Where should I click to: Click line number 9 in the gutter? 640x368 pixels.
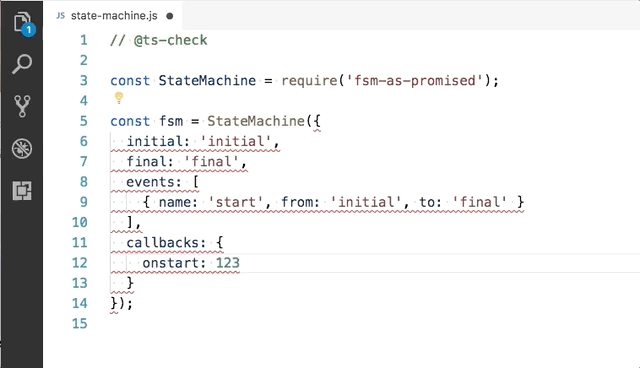84,202
